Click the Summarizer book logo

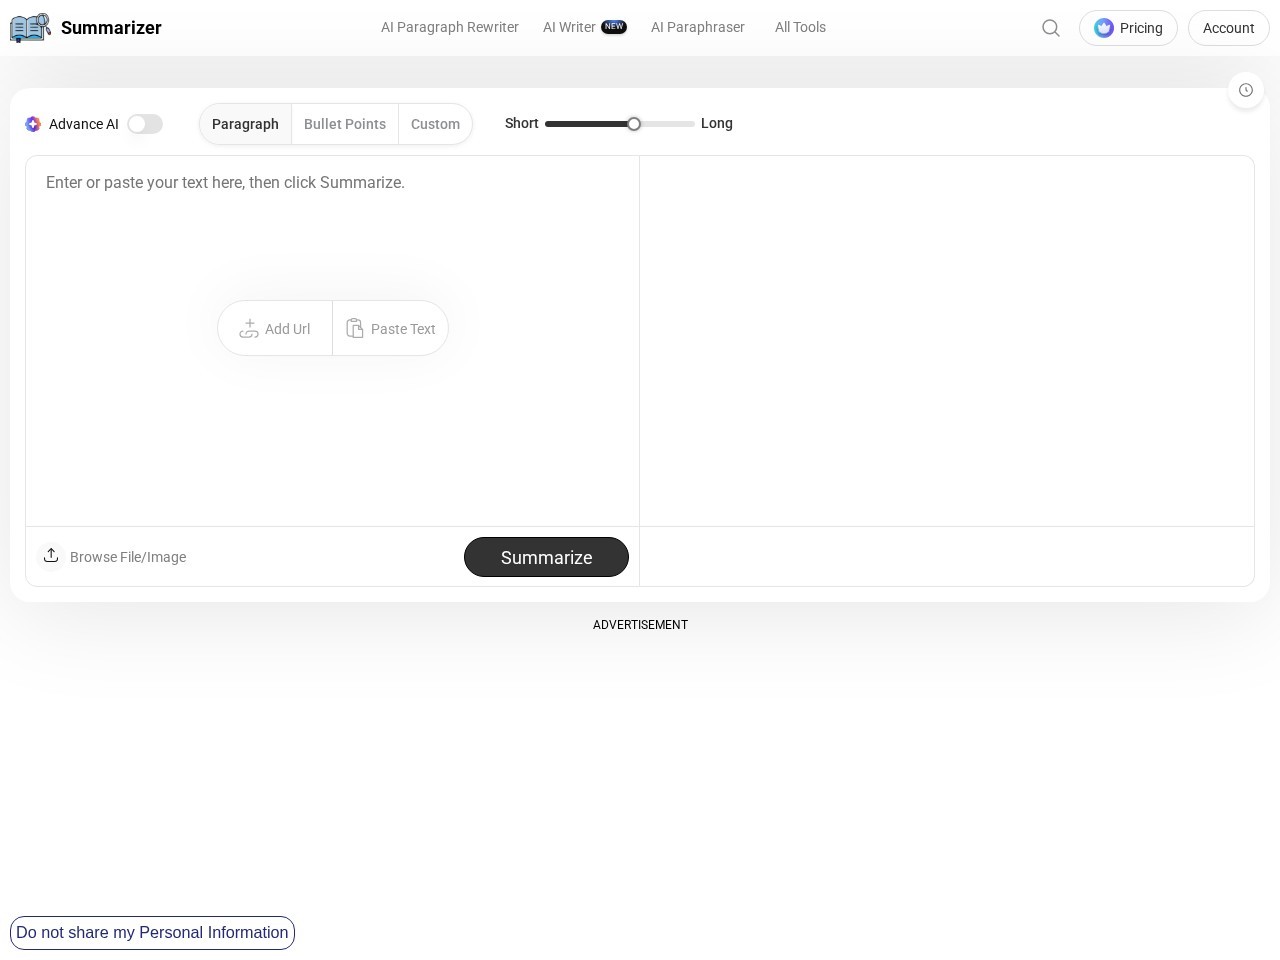[30, 27]
